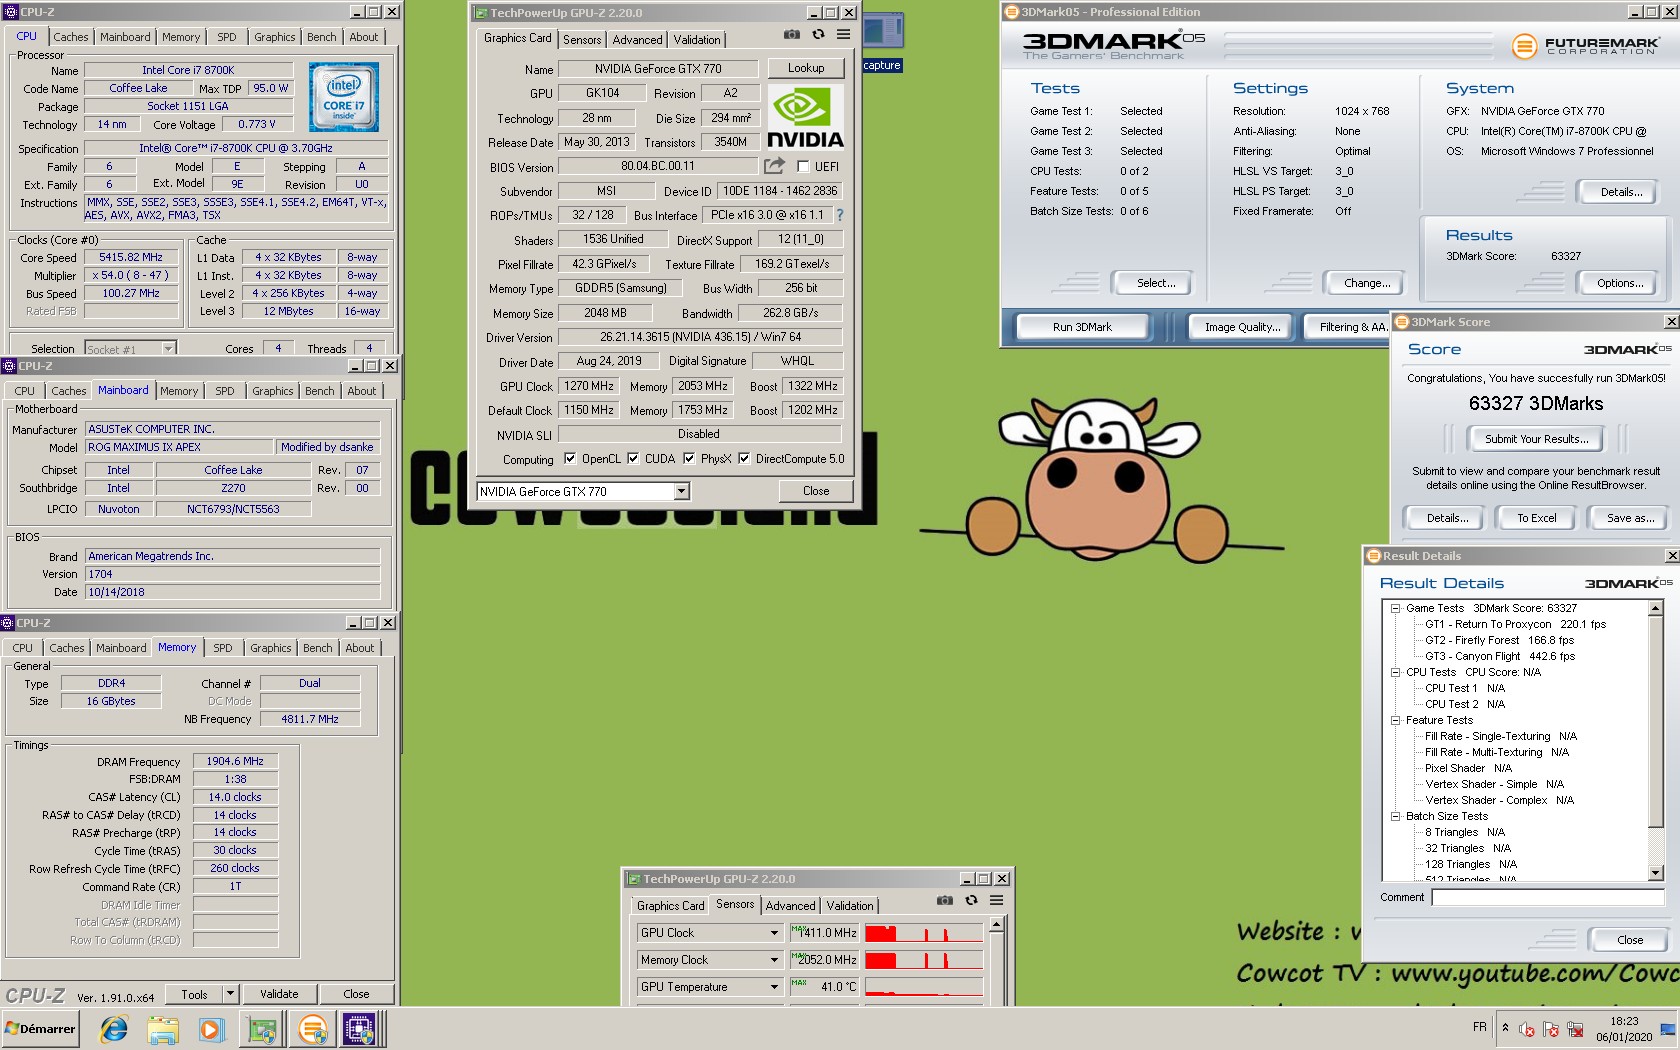
Task: Click the Save as... button
Action: coord(1630,518)
